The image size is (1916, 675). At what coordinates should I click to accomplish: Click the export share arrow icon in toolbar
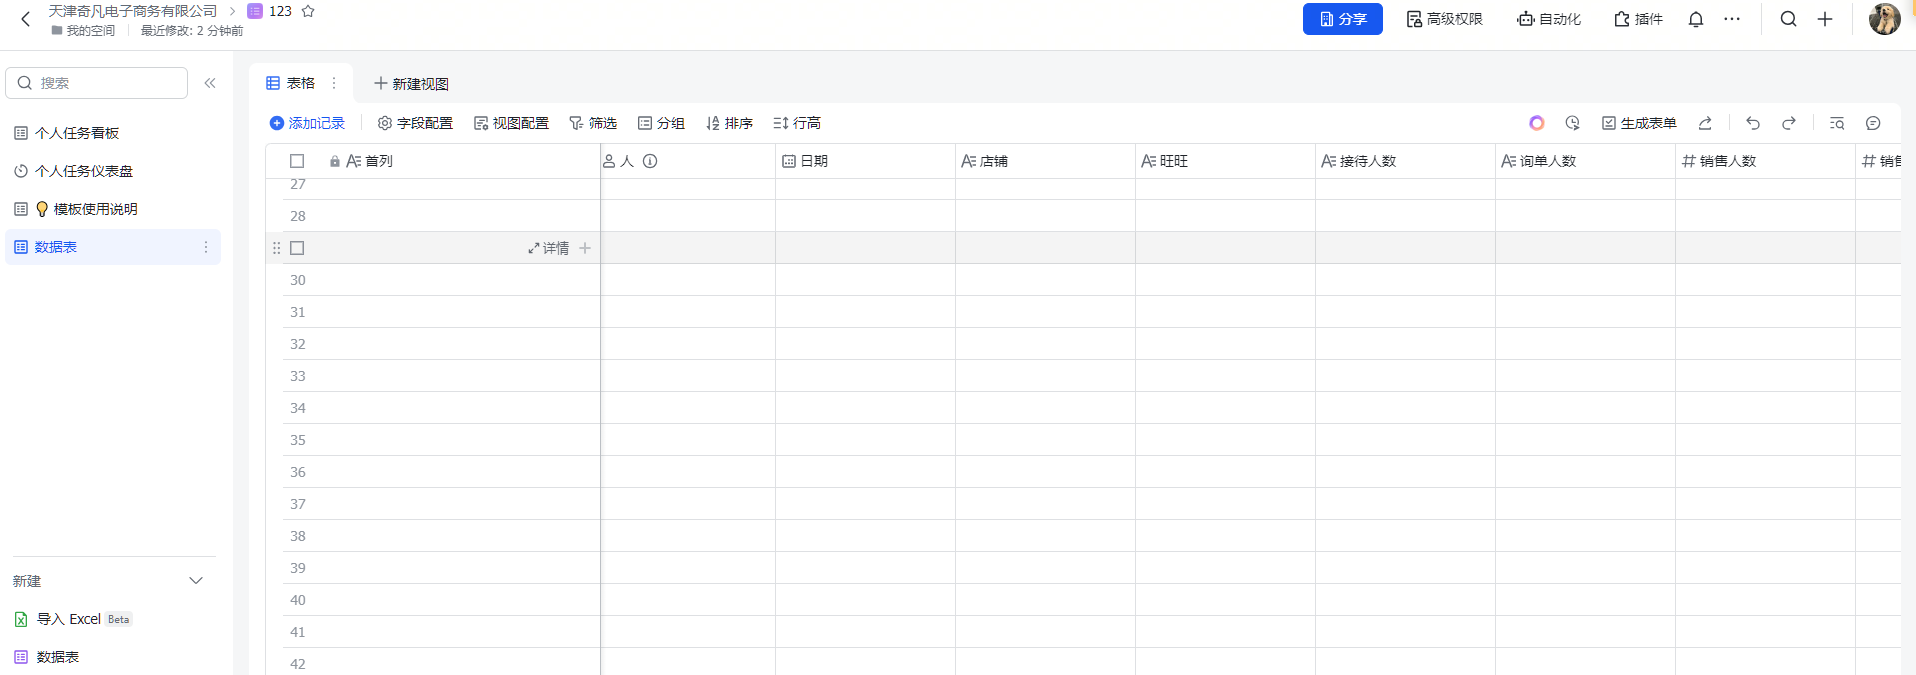(x=1705, y=123)
